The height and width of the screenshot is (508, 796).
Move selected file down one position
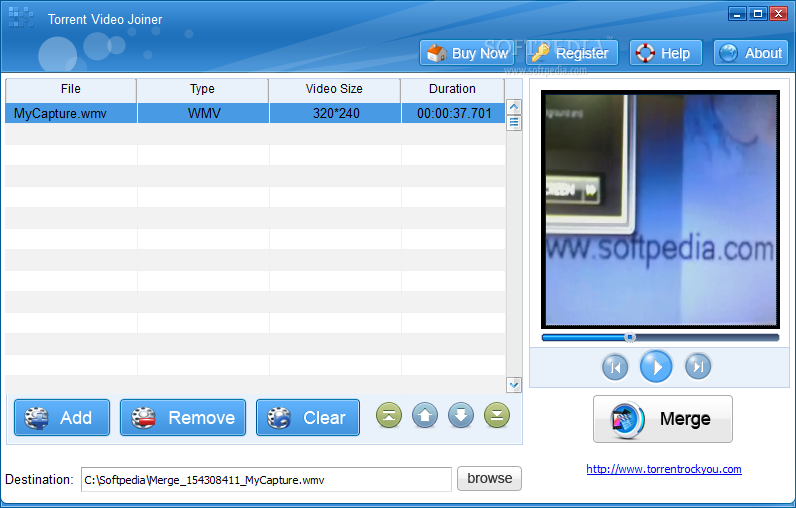[x=461, y=415]
